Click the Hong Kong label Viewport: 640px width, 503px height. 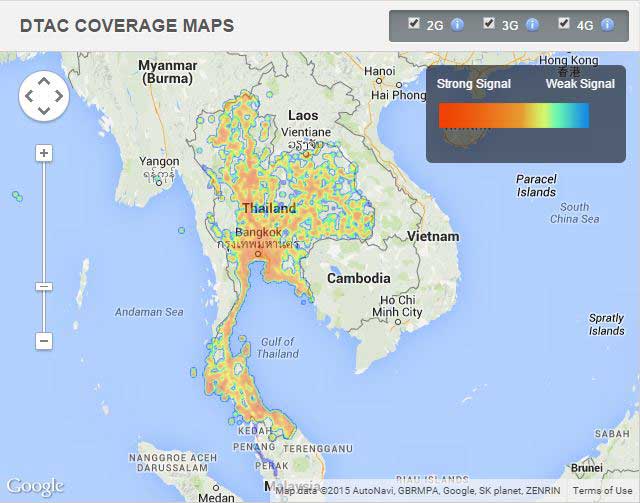[x=569, y=60]
